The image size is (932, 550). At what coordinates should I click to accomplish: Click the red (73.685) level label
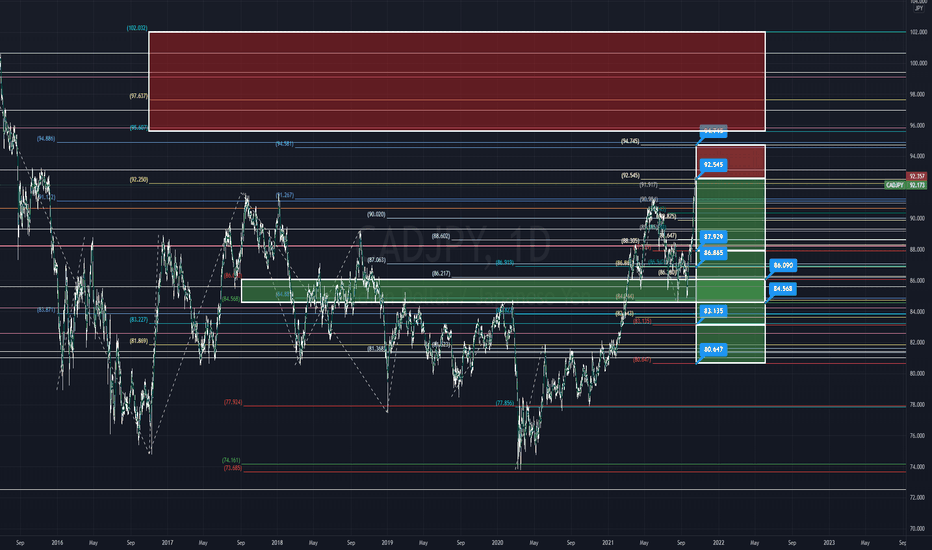tap(233, 469)
